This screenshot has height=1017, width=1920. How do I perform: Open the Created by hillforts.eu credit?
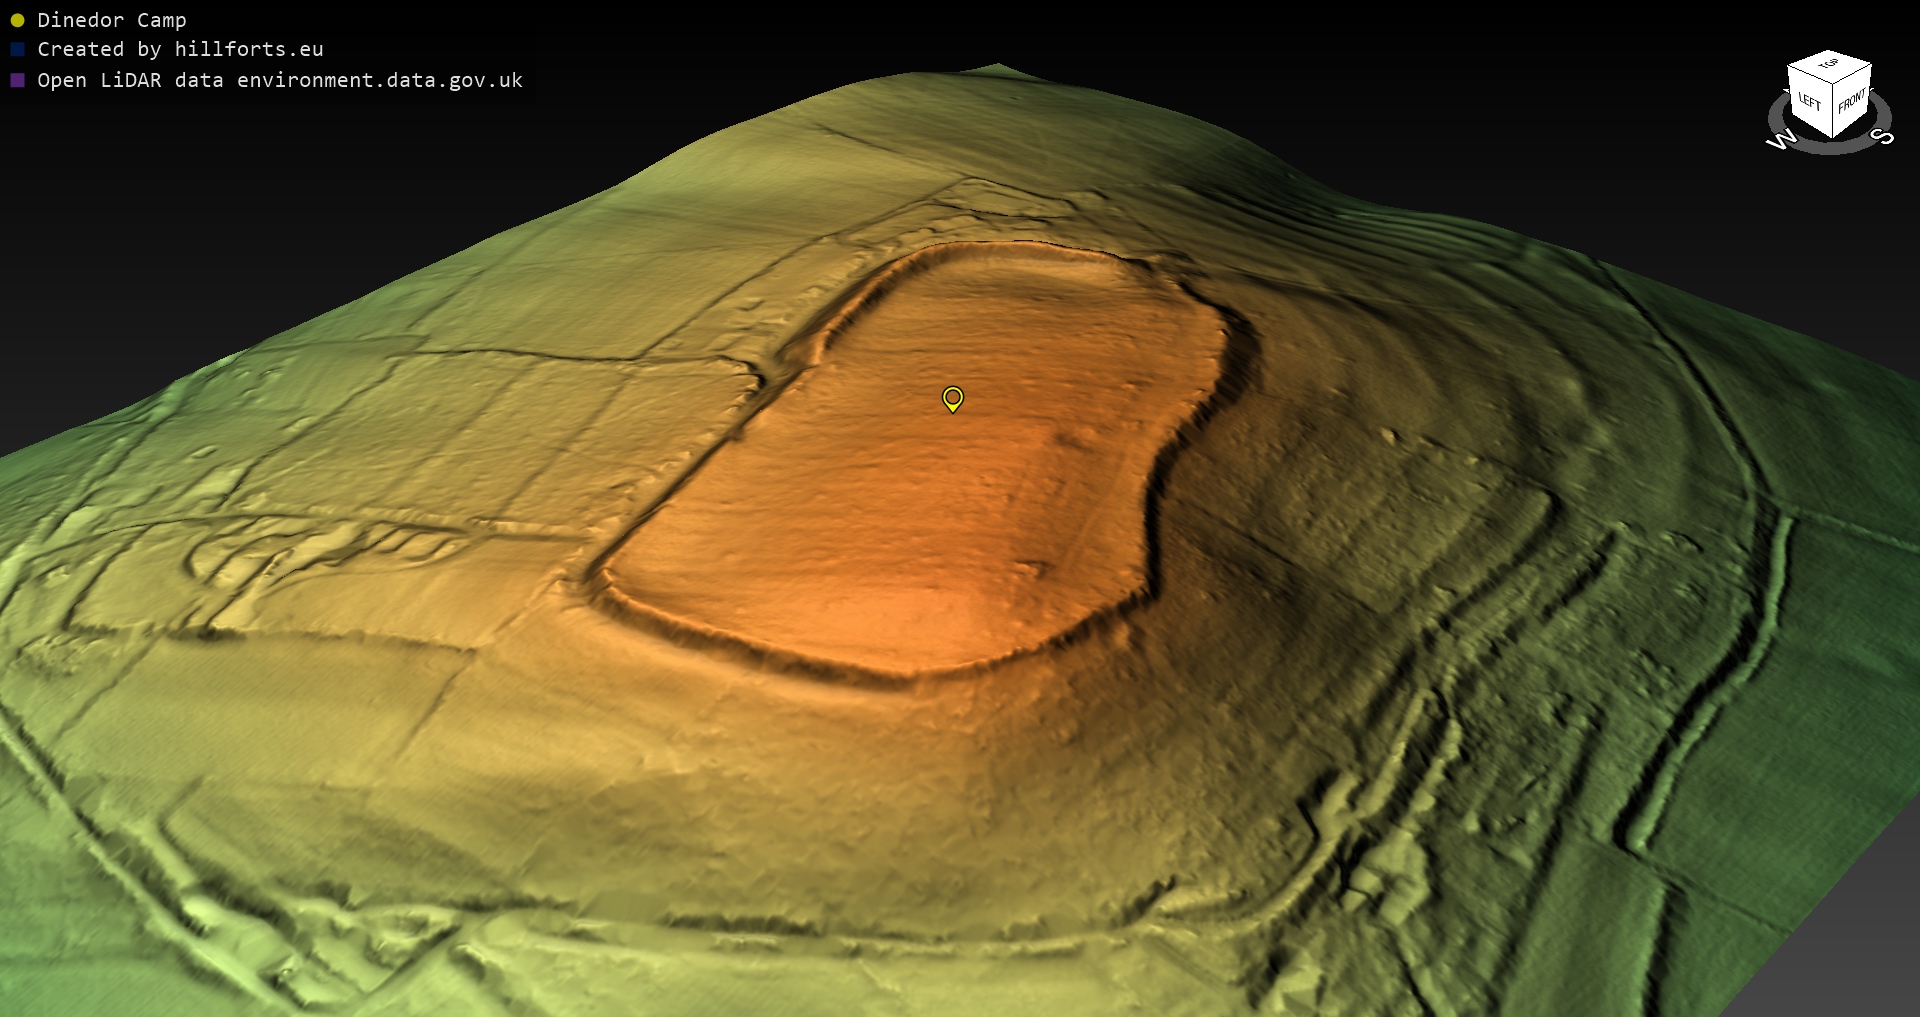(x=180, y=49)
